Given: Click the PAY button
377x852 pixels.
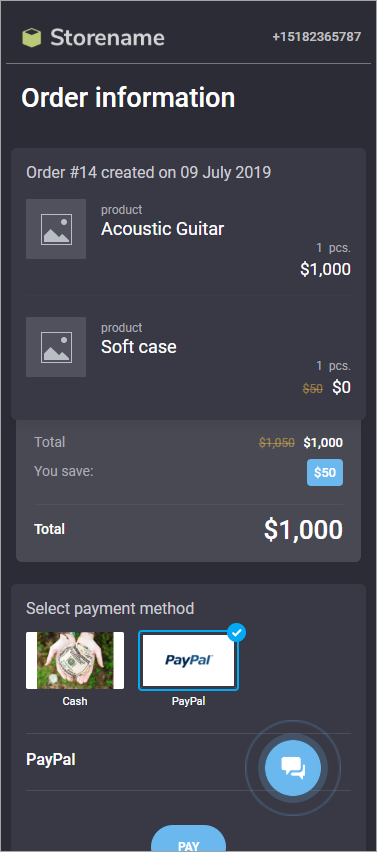Looking at the screenshot, I should click(x=188, y=838).
